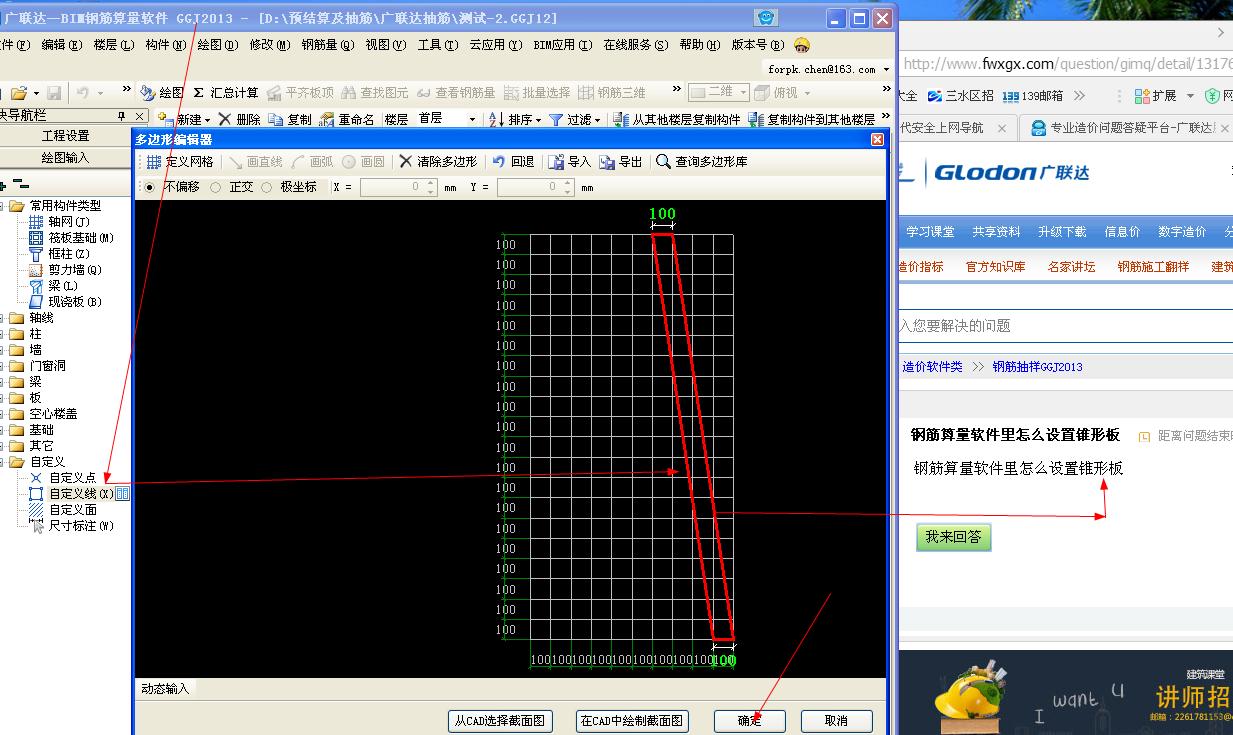Click the hard-hat avatar icon in menu bar
This screenshot has height=735, width=1233.
[802, 45]
